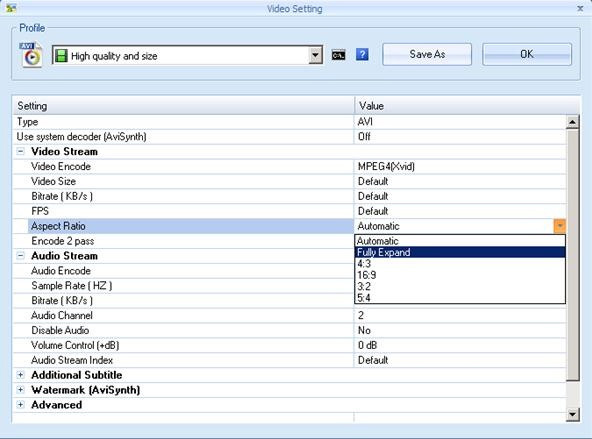592x439 pixels.
Task: Click the scrollbar down arrow
Action: coord(572,414)
